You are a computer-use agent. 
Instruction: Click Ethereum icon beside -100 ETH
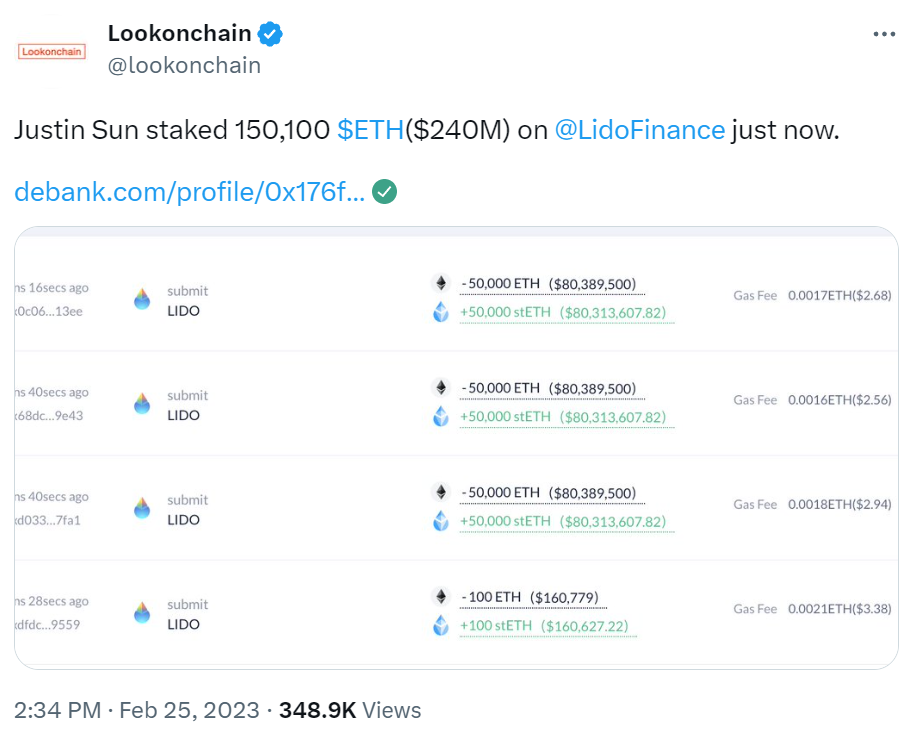441,597
